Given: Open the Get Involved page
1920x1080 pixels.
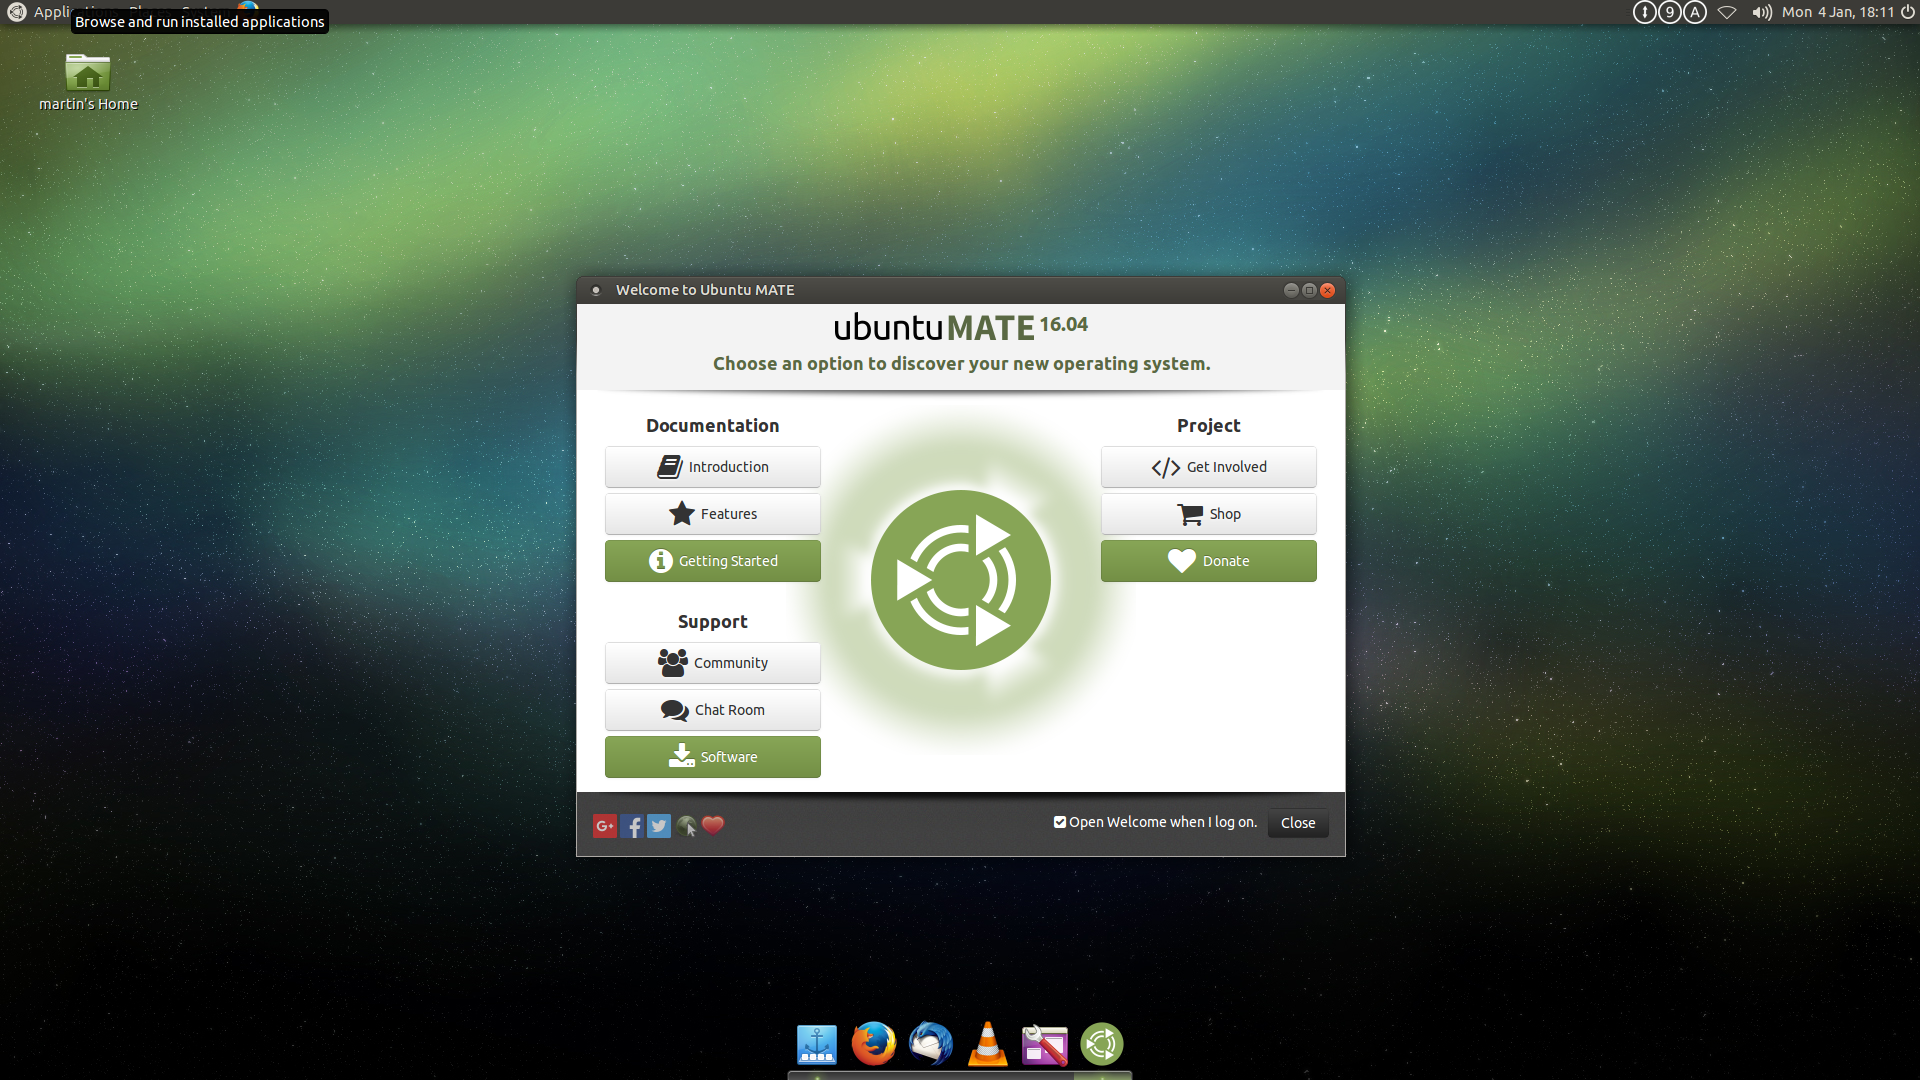Looking at the screenshot, I should [1208, 467].
